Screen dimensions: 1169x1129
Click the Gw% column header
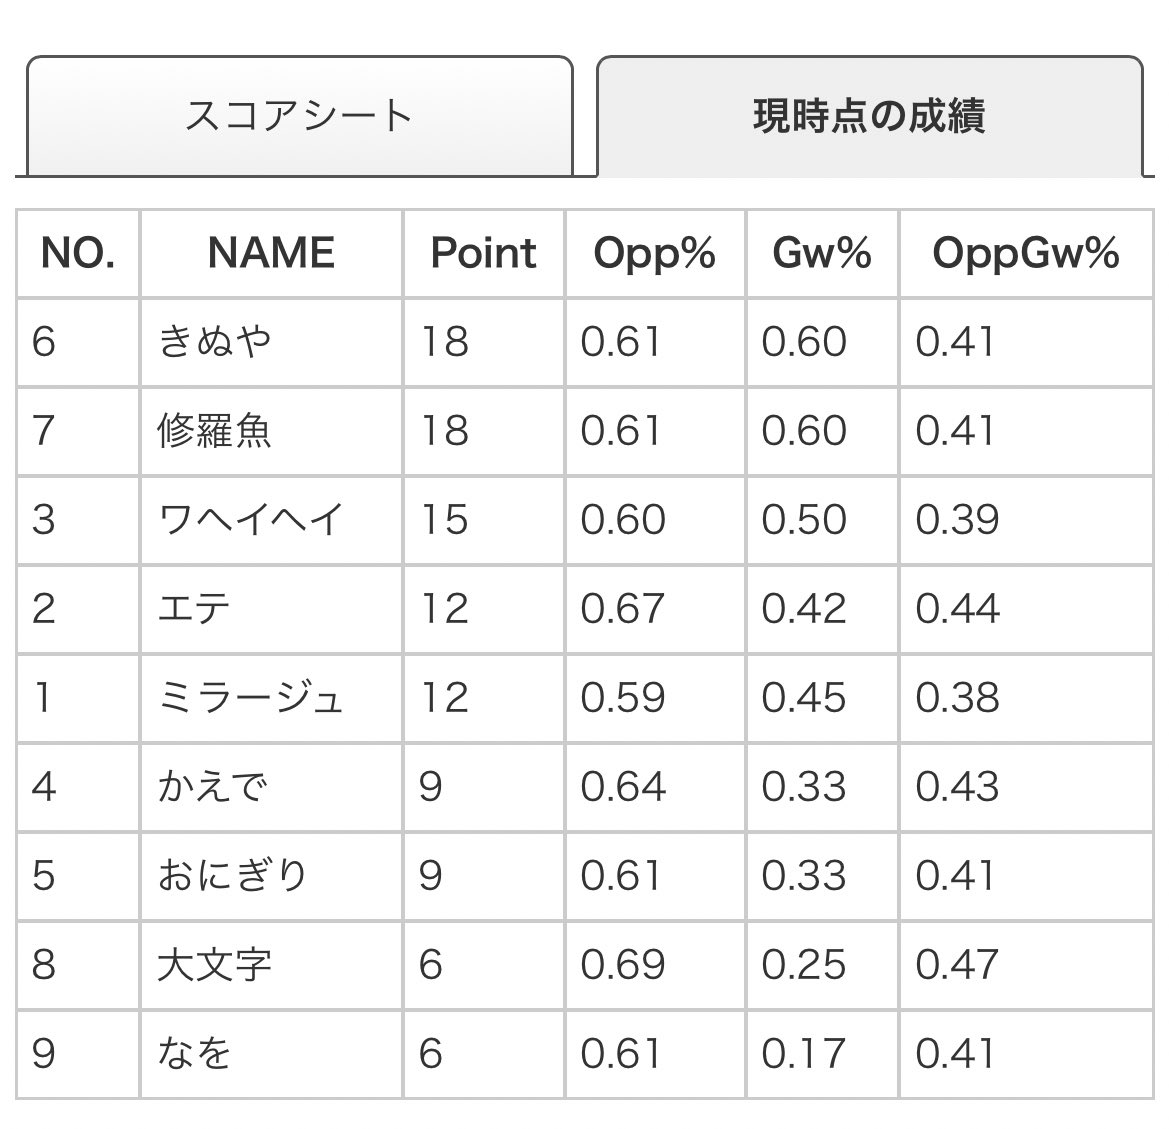[822, 253]
